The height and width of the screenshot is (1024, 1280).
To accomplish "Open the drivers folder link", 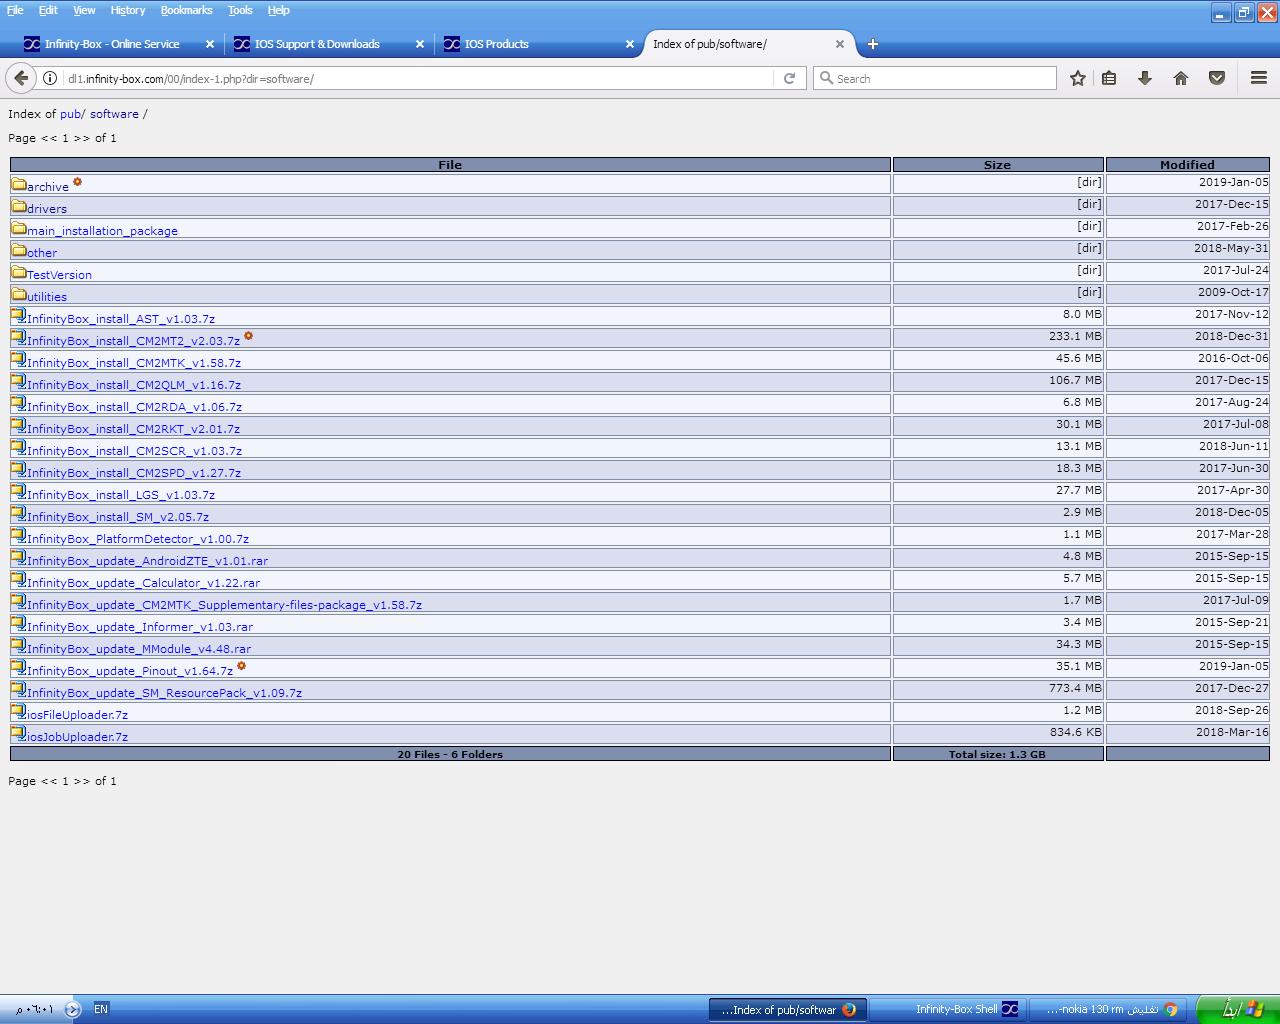I will point(47,209).
